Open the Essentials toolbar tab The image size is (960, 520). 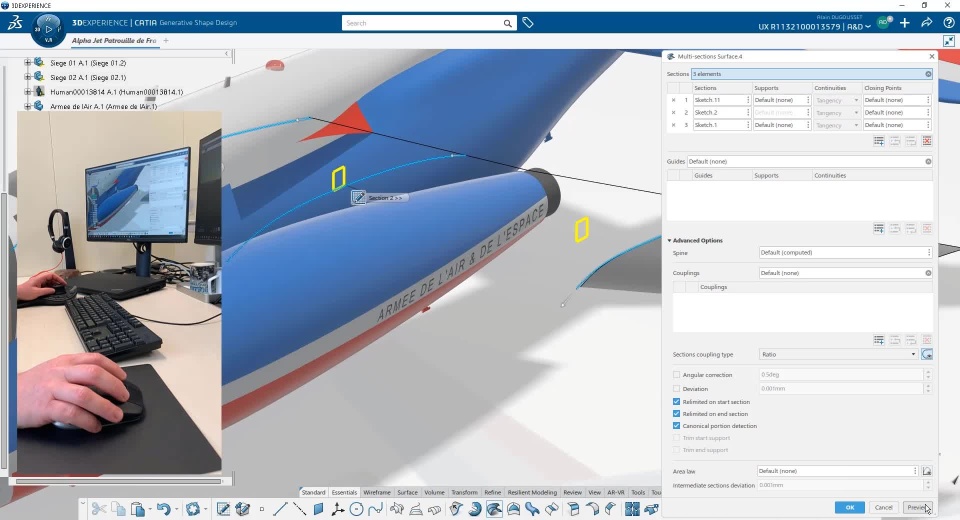tap(344, 492)
